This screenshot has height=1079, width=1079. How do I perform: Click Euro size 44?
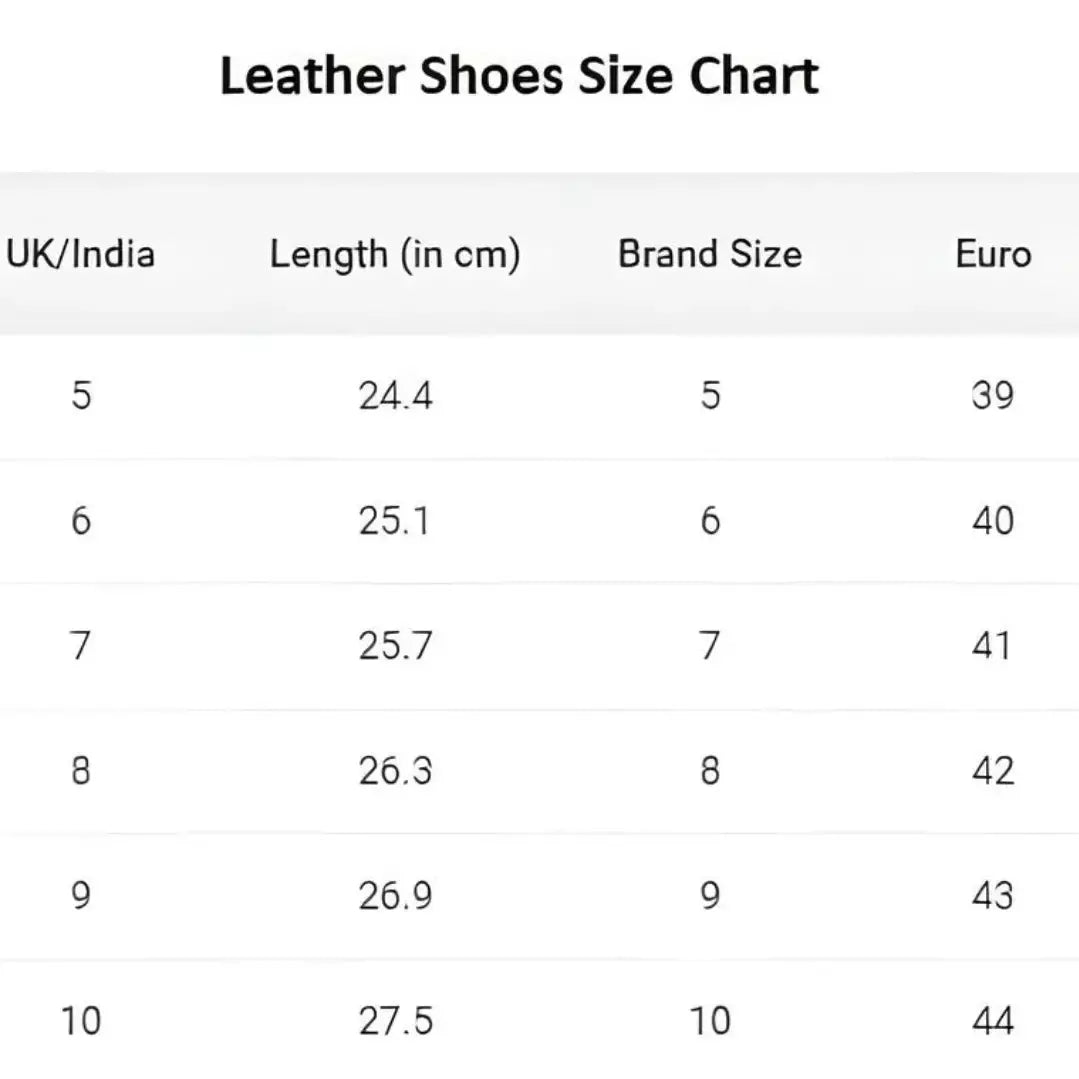pyautogui.click(x=993, y=1021)
